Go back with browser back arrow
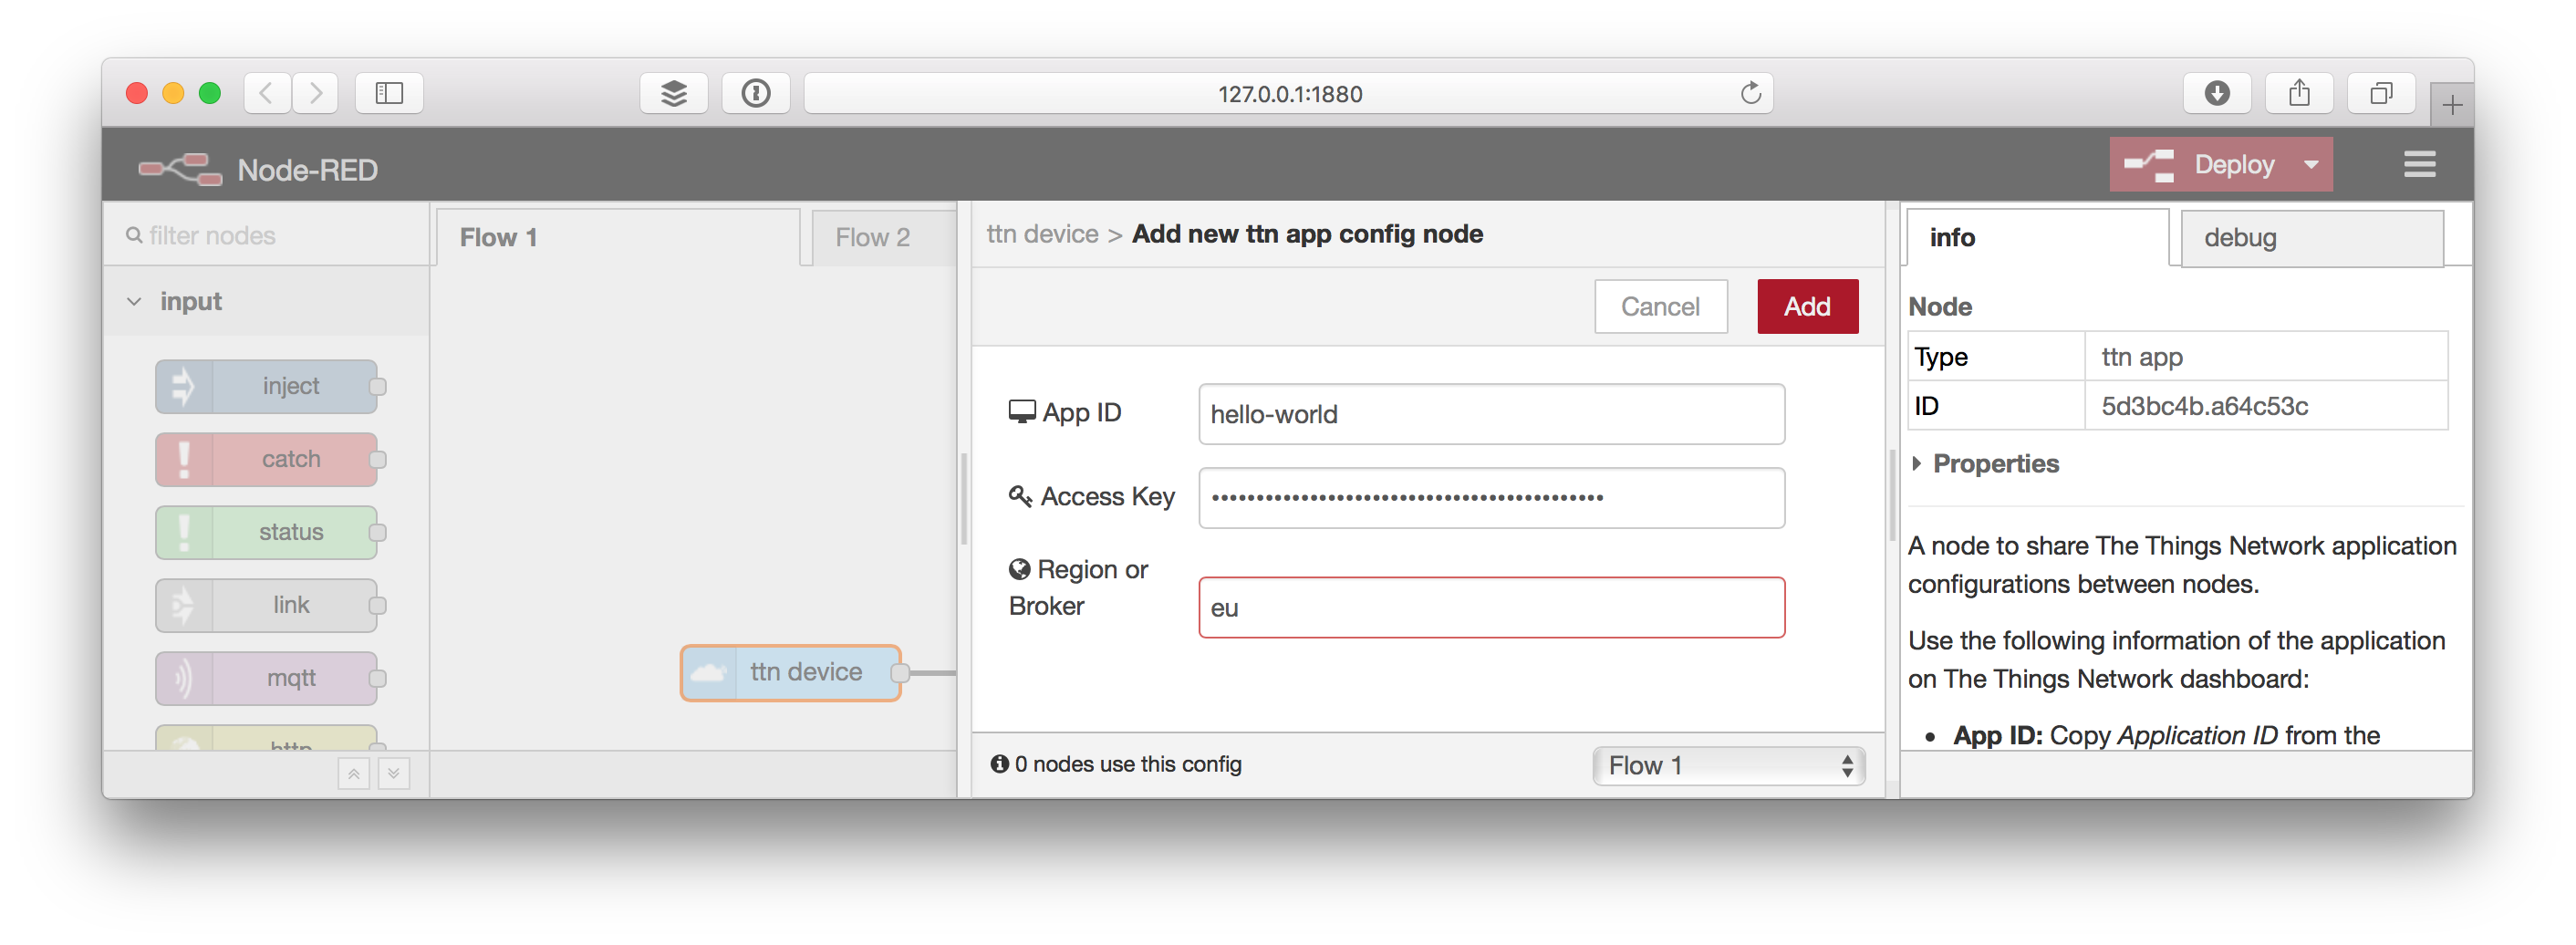Screen dimensions: 2576x945 (x=267, y=93)
